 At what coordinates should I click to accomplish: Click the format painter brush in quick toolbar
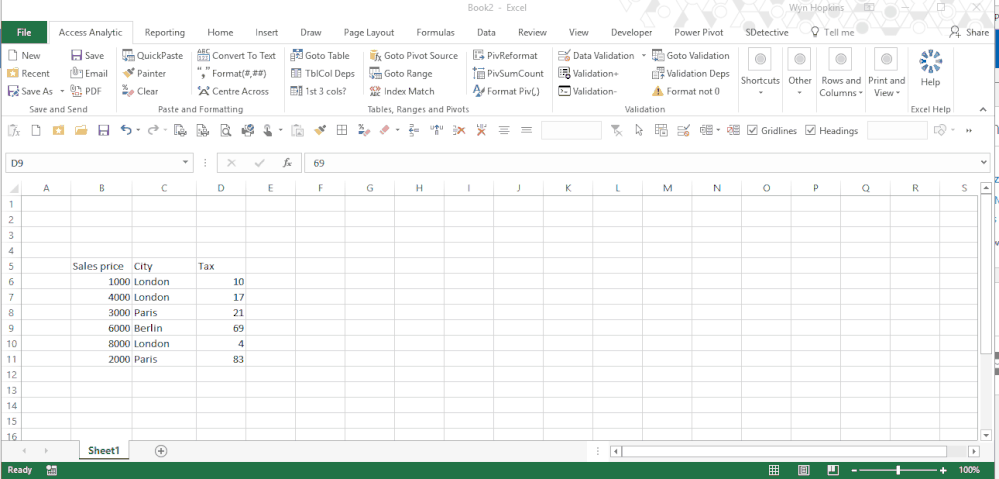pos(320,131)
